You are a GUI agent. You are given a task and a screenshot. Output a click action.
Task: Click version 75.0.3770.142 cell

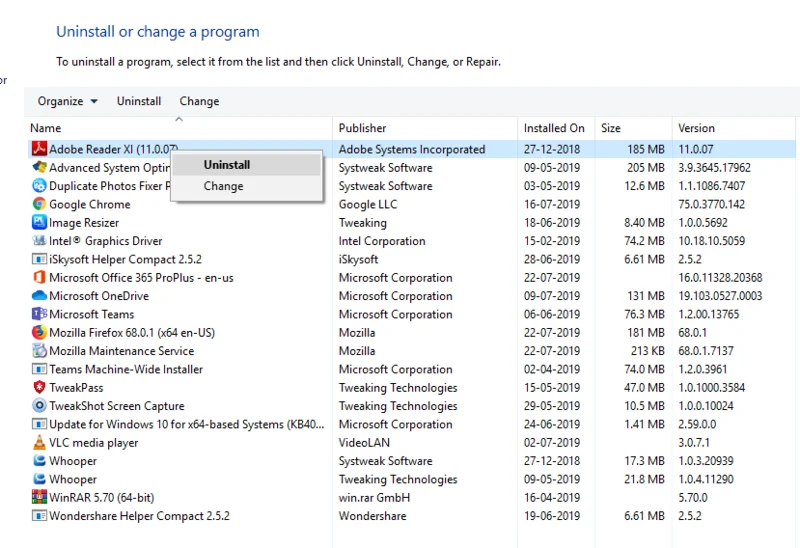click(x=711, y=205)
